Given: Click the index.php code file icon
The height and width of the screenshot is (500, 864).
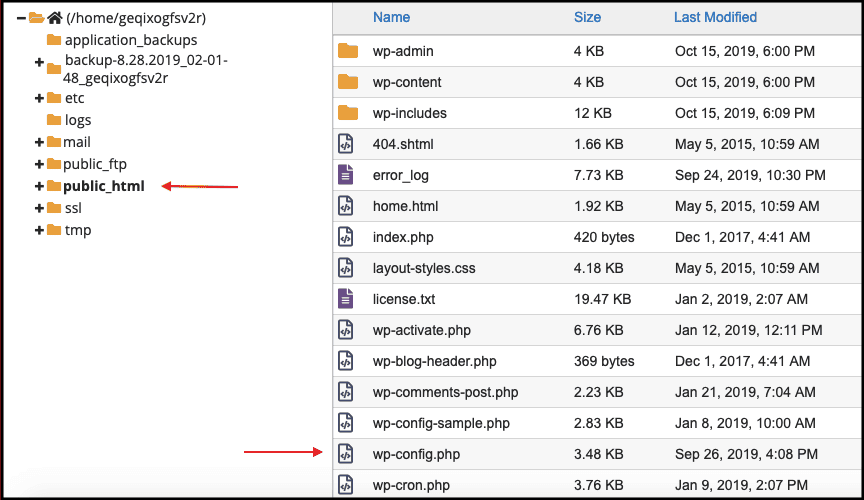Looking at the screenshot, I should coord(345,237).
